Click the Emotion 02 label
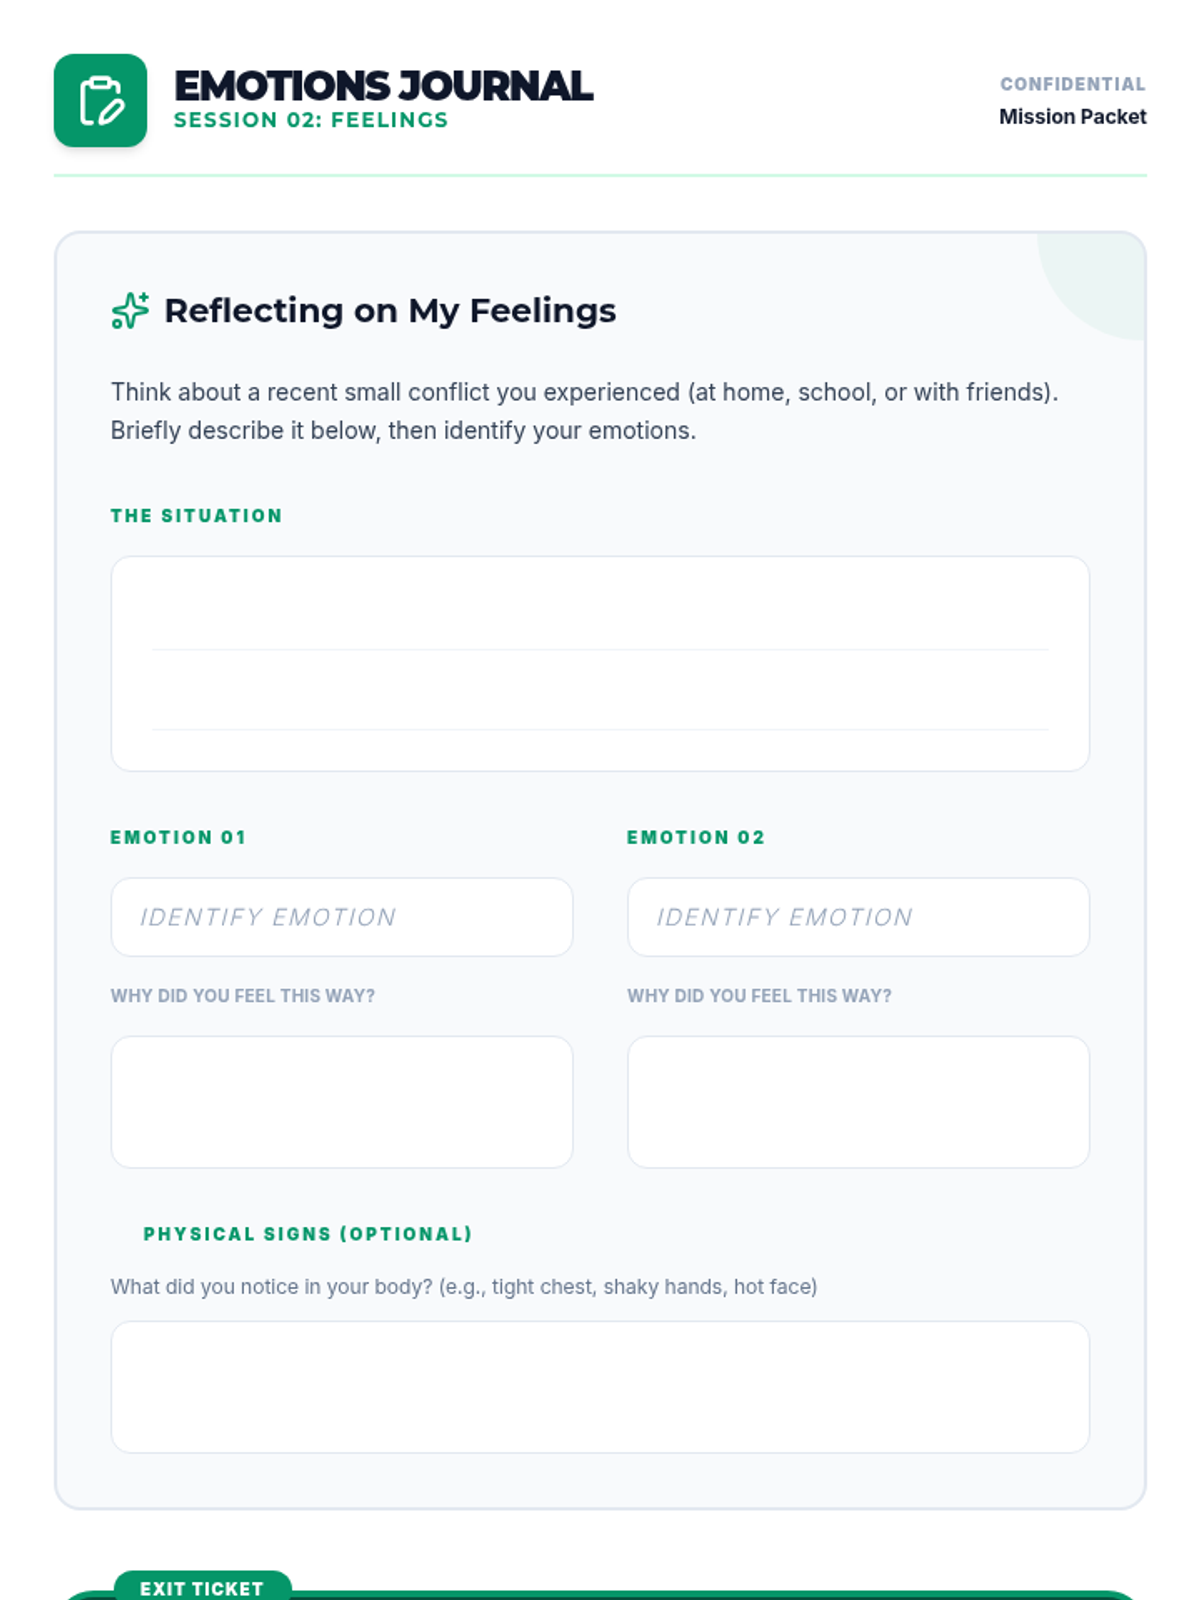The image size is (1200, 1600). (696, 837)
